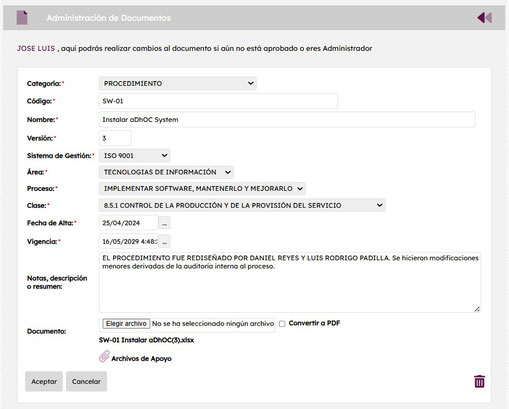Viewport: 509px width, 409px height.
Task: Open the Categoría dropdown showing PROCEDIMIENTO
Action: (178, 83)
